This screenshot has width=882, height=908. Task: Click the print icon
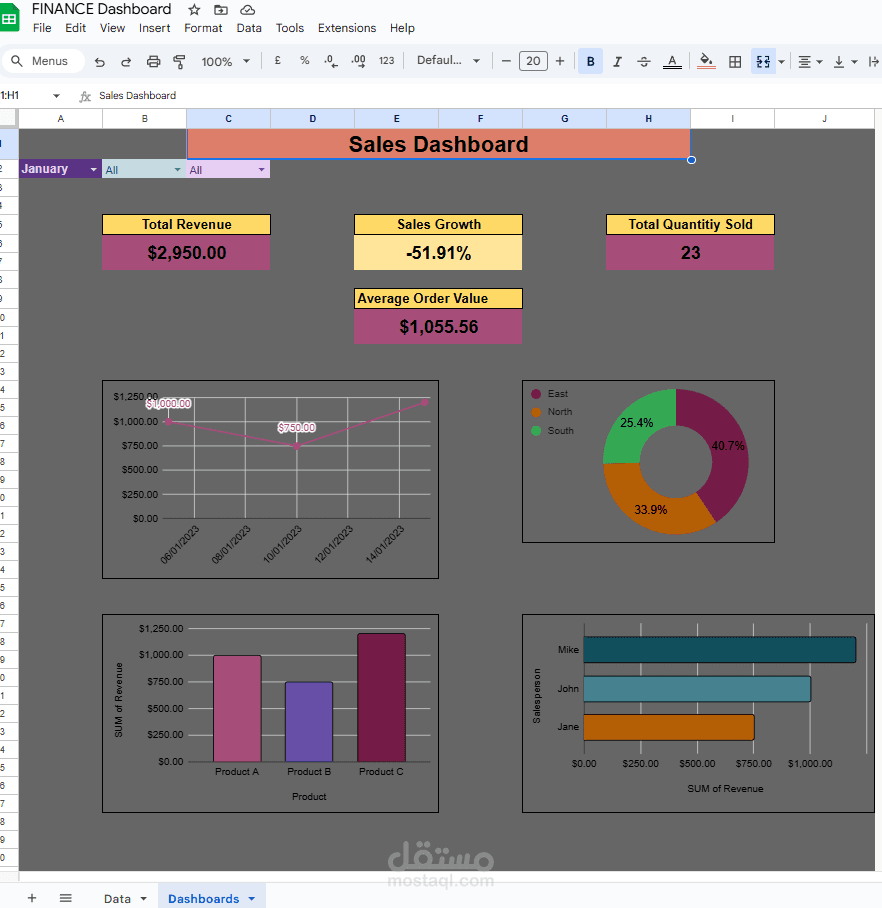153,61
